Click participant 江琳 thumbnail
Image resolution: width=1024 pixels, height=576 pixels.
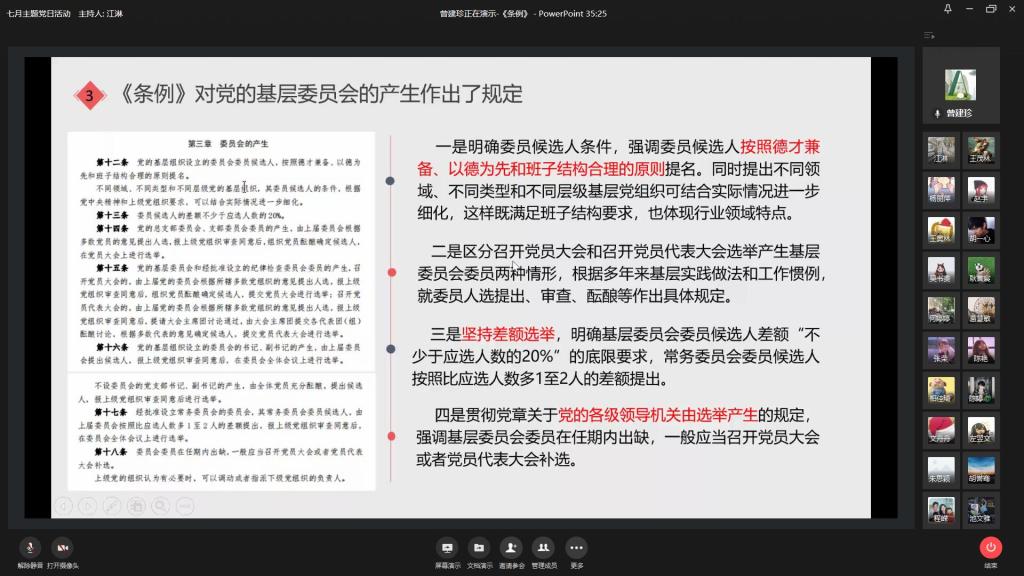pyautogui.click(x=940, y=150)
